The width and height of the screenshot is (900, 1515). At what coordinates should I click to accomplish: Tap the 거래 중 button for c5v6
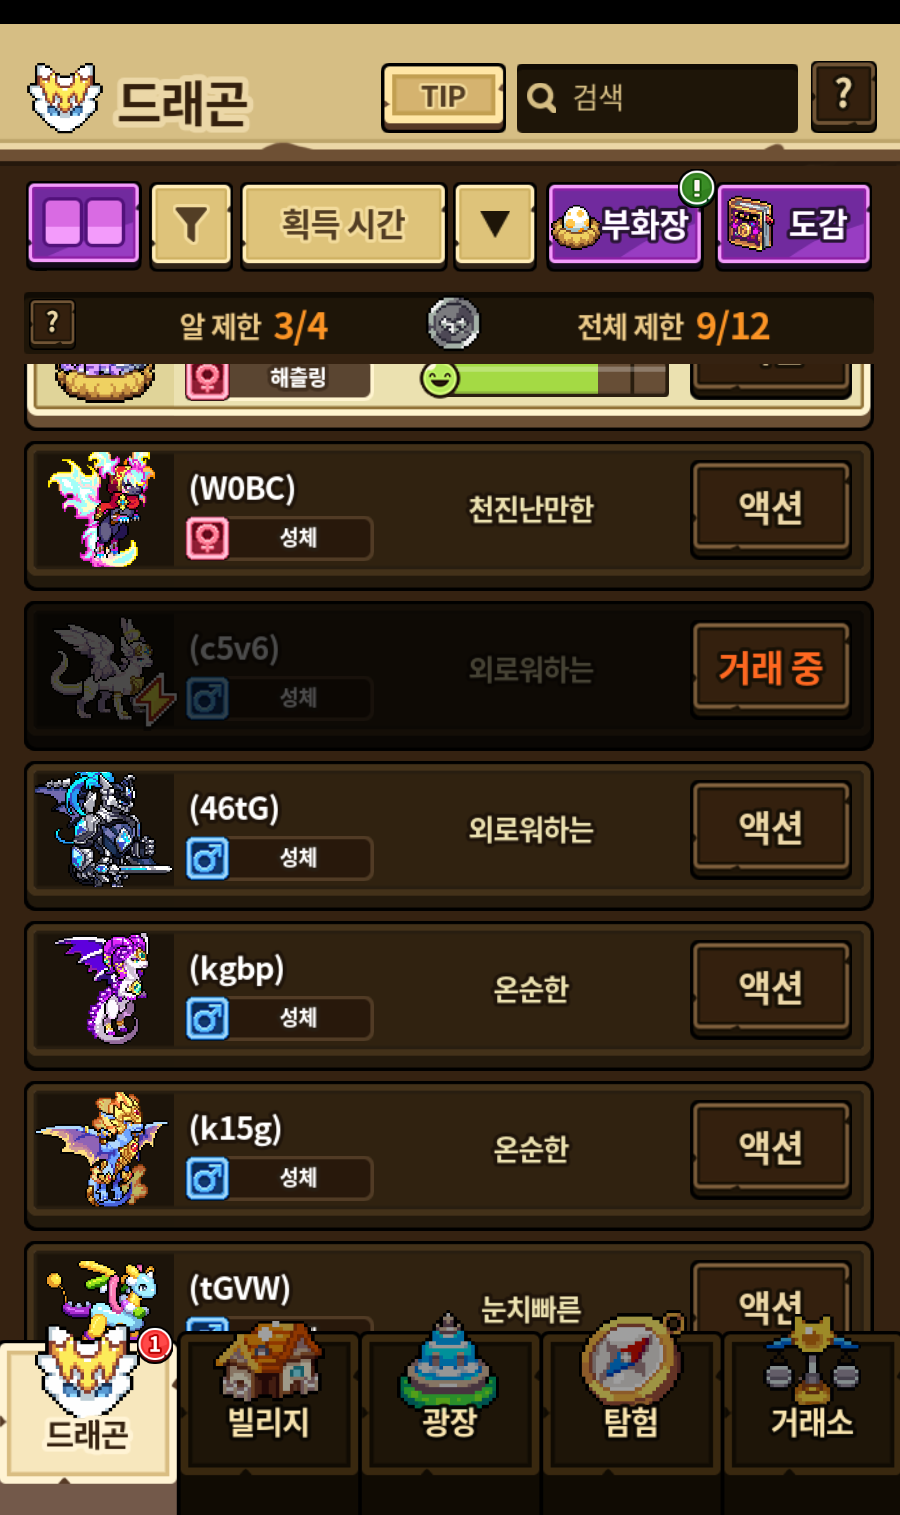pyautogui.click(x=770, y=668)
